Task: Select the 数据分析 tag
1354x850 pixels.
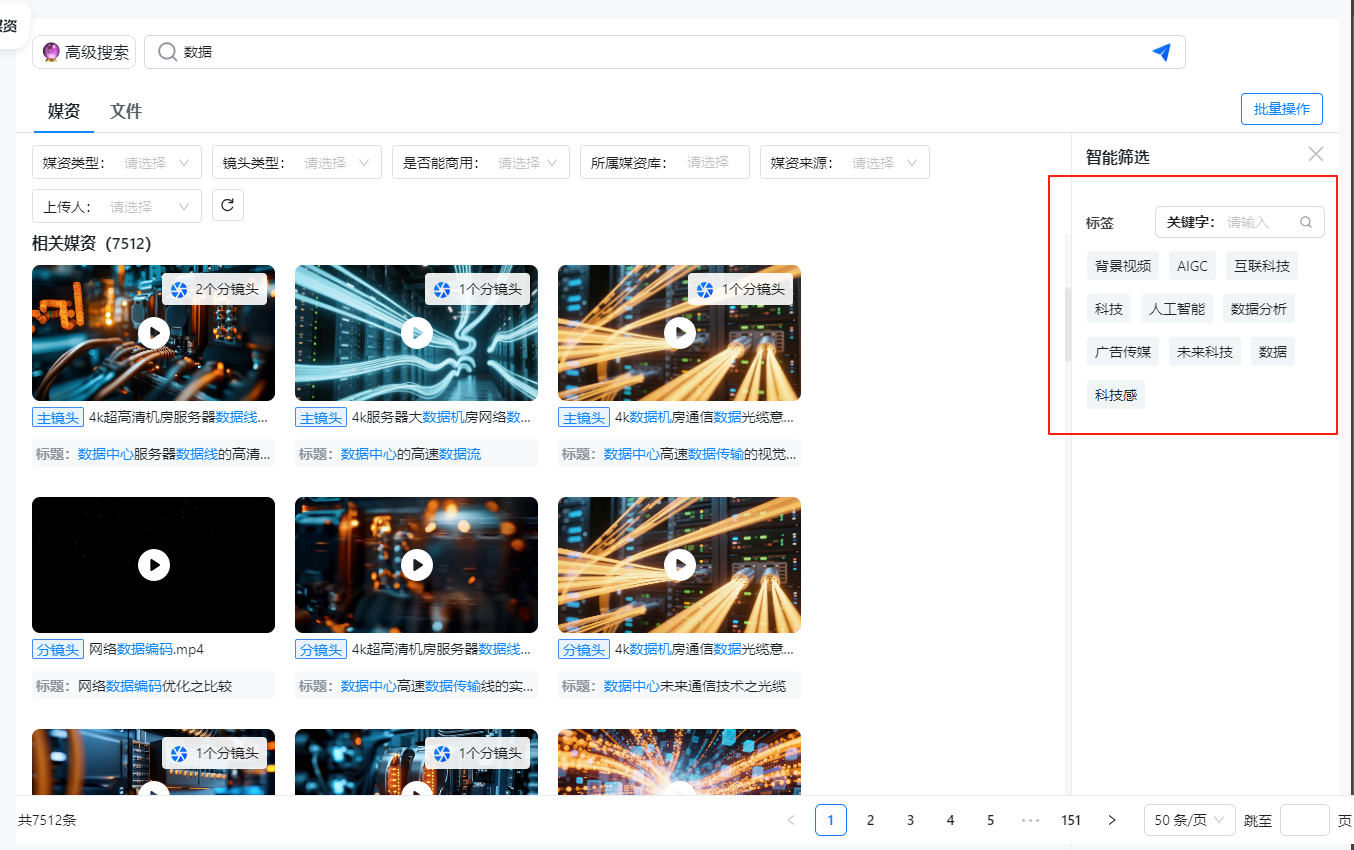Action: click(x=1259, y=309)
